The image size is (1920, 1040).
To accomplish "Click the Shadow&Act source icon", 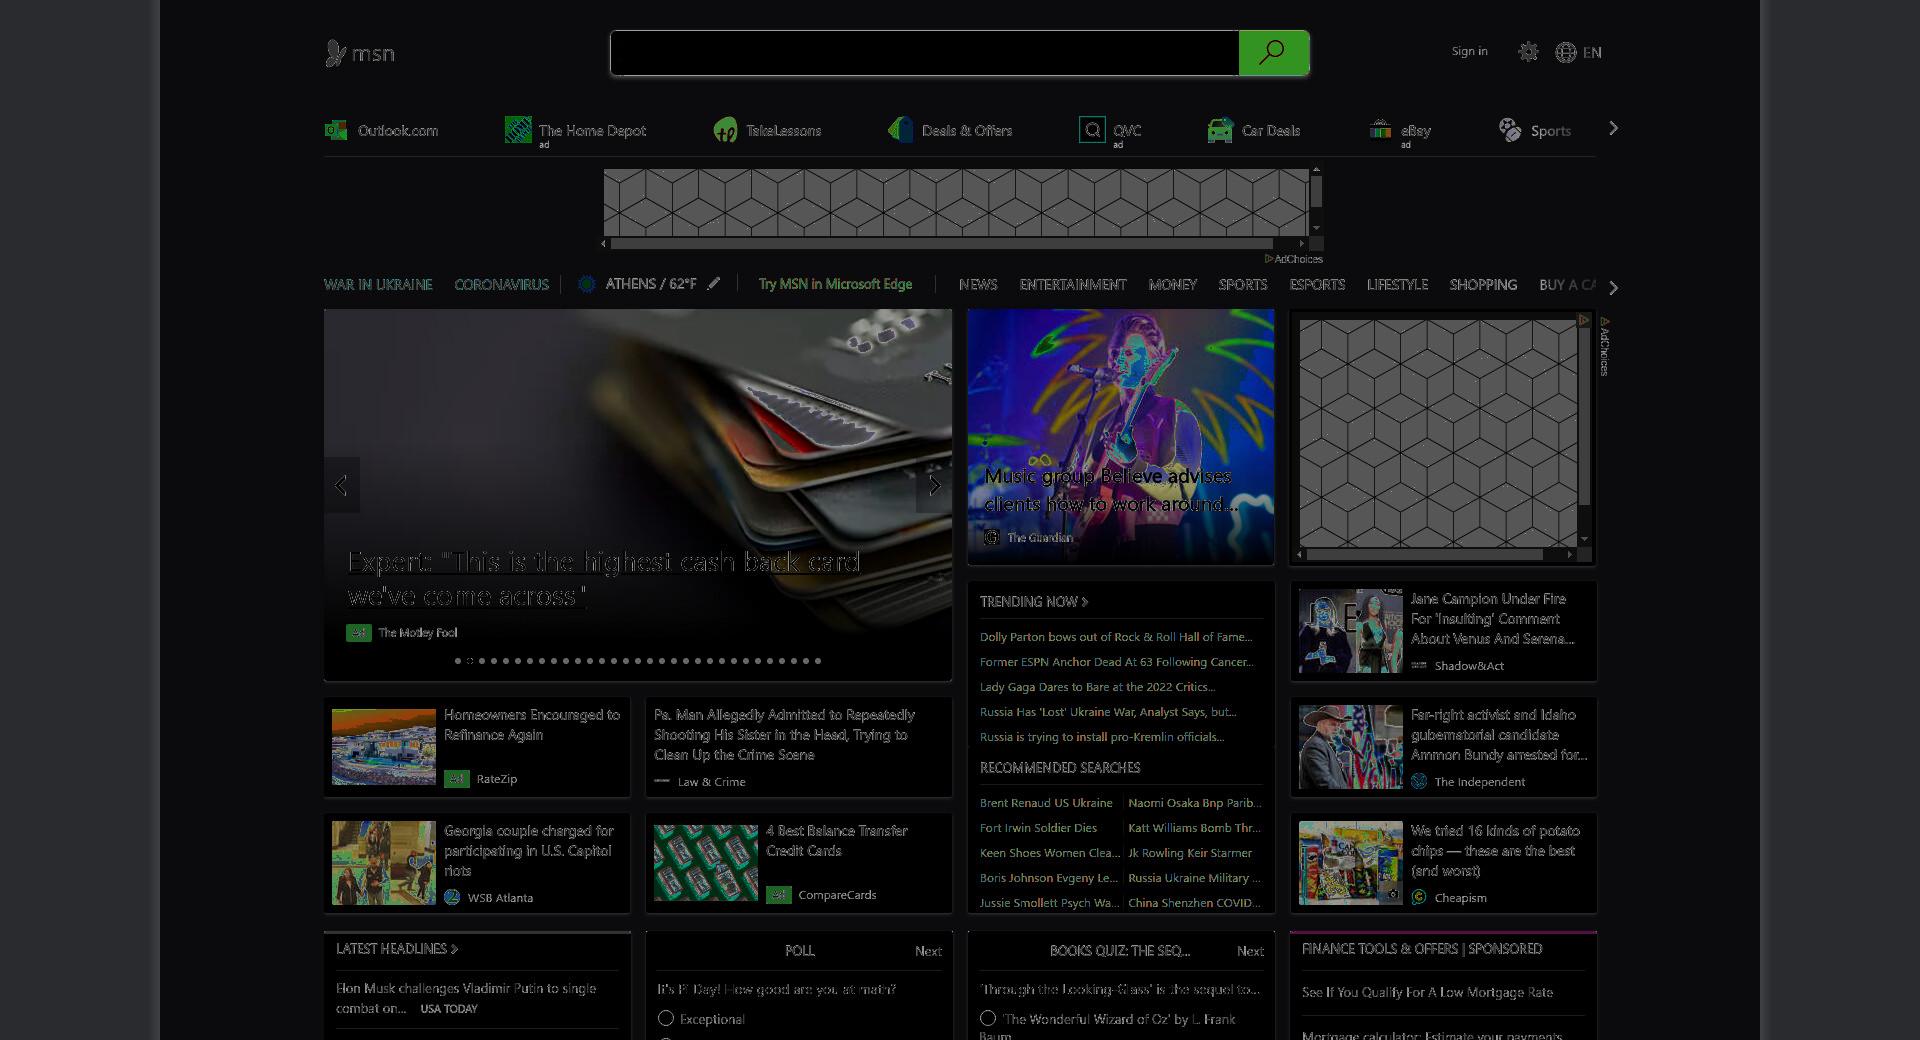I will 1419,665.
